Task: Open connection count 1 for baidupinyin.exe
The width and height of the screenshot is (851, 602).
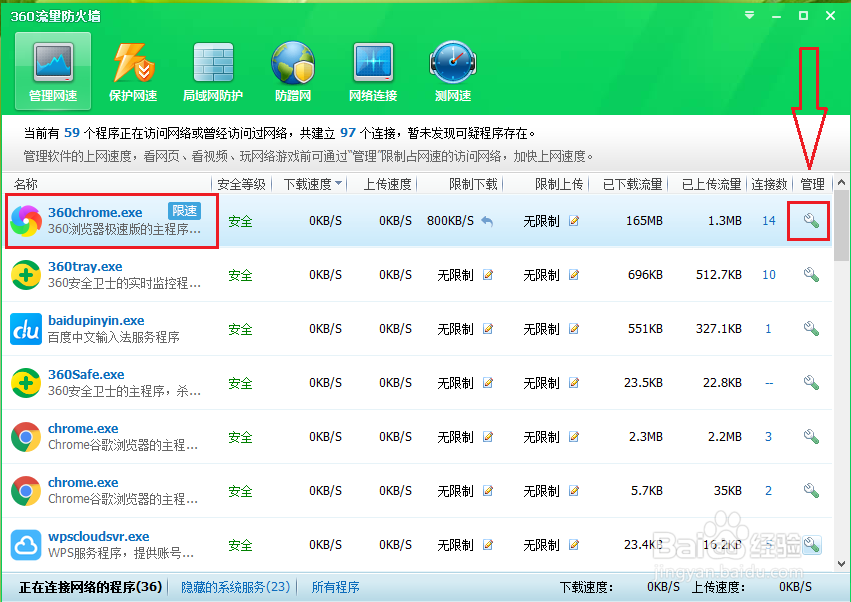Action: click(768, 328)
